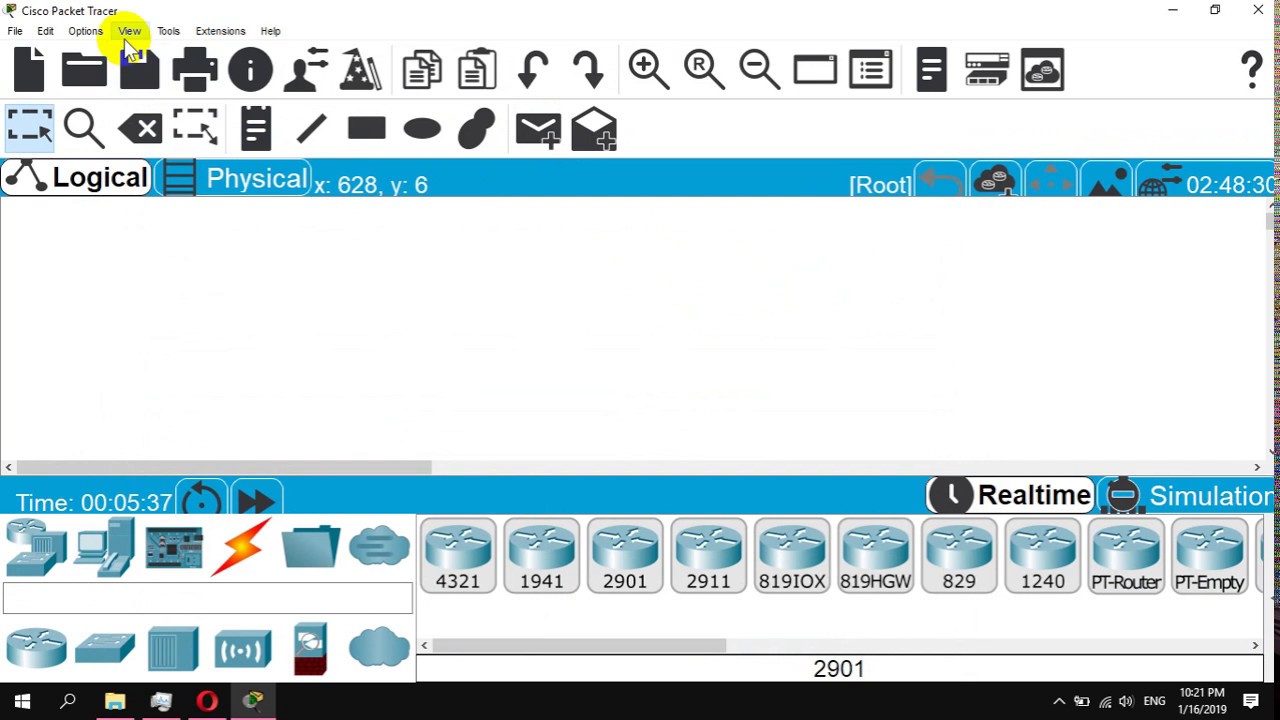Click the Undo arrow icon
The width and height of the screenshot is (1280, 720).
(x=531, y=68)
